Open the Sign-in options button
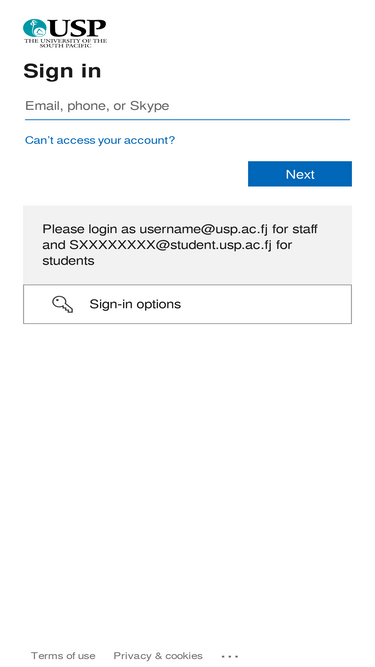Screen dimensions: 375x667 pos(187,304)
